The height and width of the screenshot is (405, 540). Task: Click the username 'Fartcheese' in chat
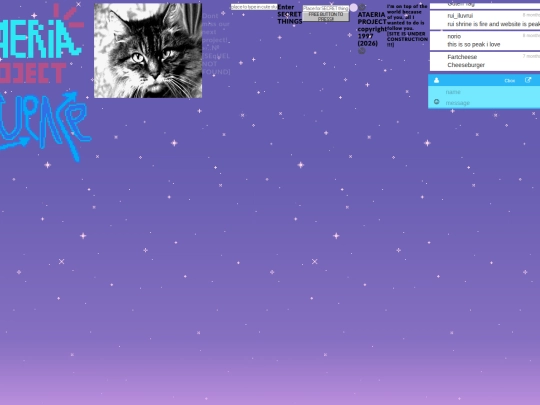462,57
